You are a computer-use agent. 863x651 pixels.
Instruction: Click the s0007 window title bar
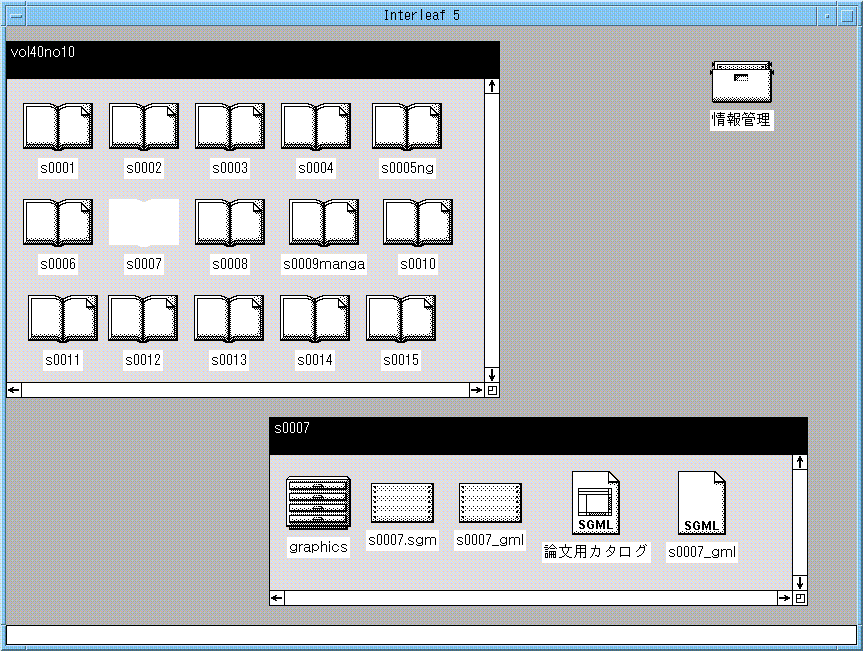[538, 435]
